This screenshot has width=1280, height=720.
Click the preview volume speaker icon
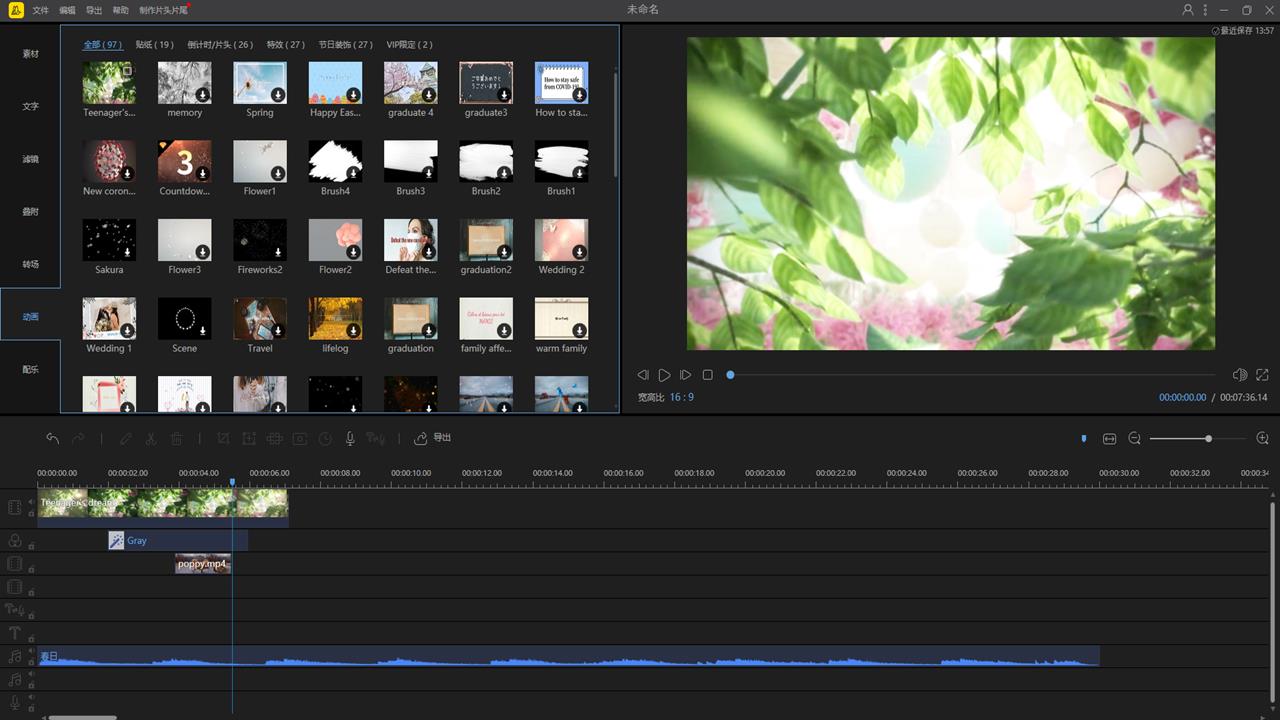[1239, 375]
